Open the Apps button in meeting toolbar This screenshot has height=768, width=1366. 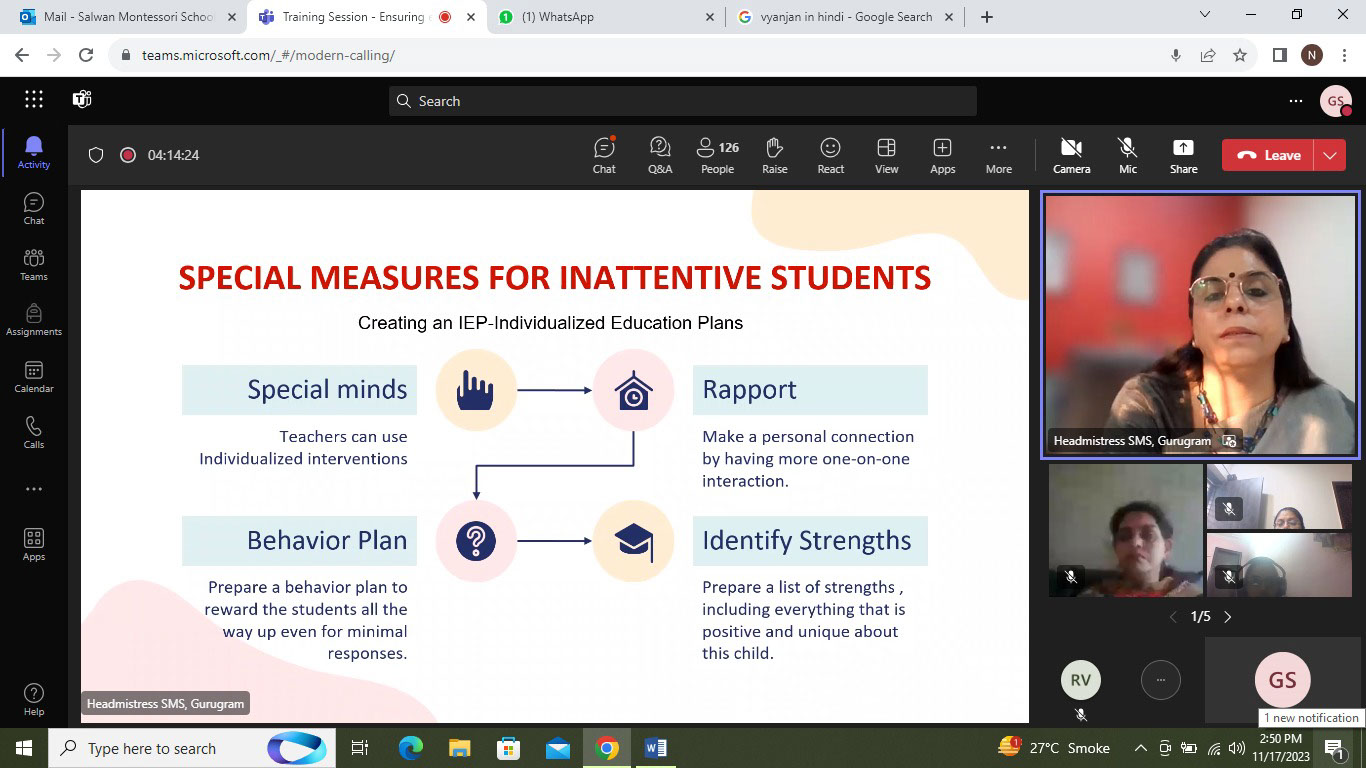coord(942,155)
